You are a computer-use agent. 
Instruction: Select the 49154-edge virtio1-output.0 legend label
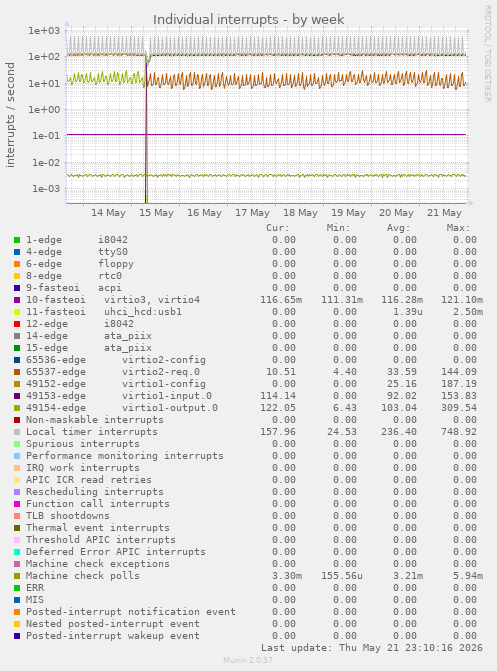click(122, 408)
